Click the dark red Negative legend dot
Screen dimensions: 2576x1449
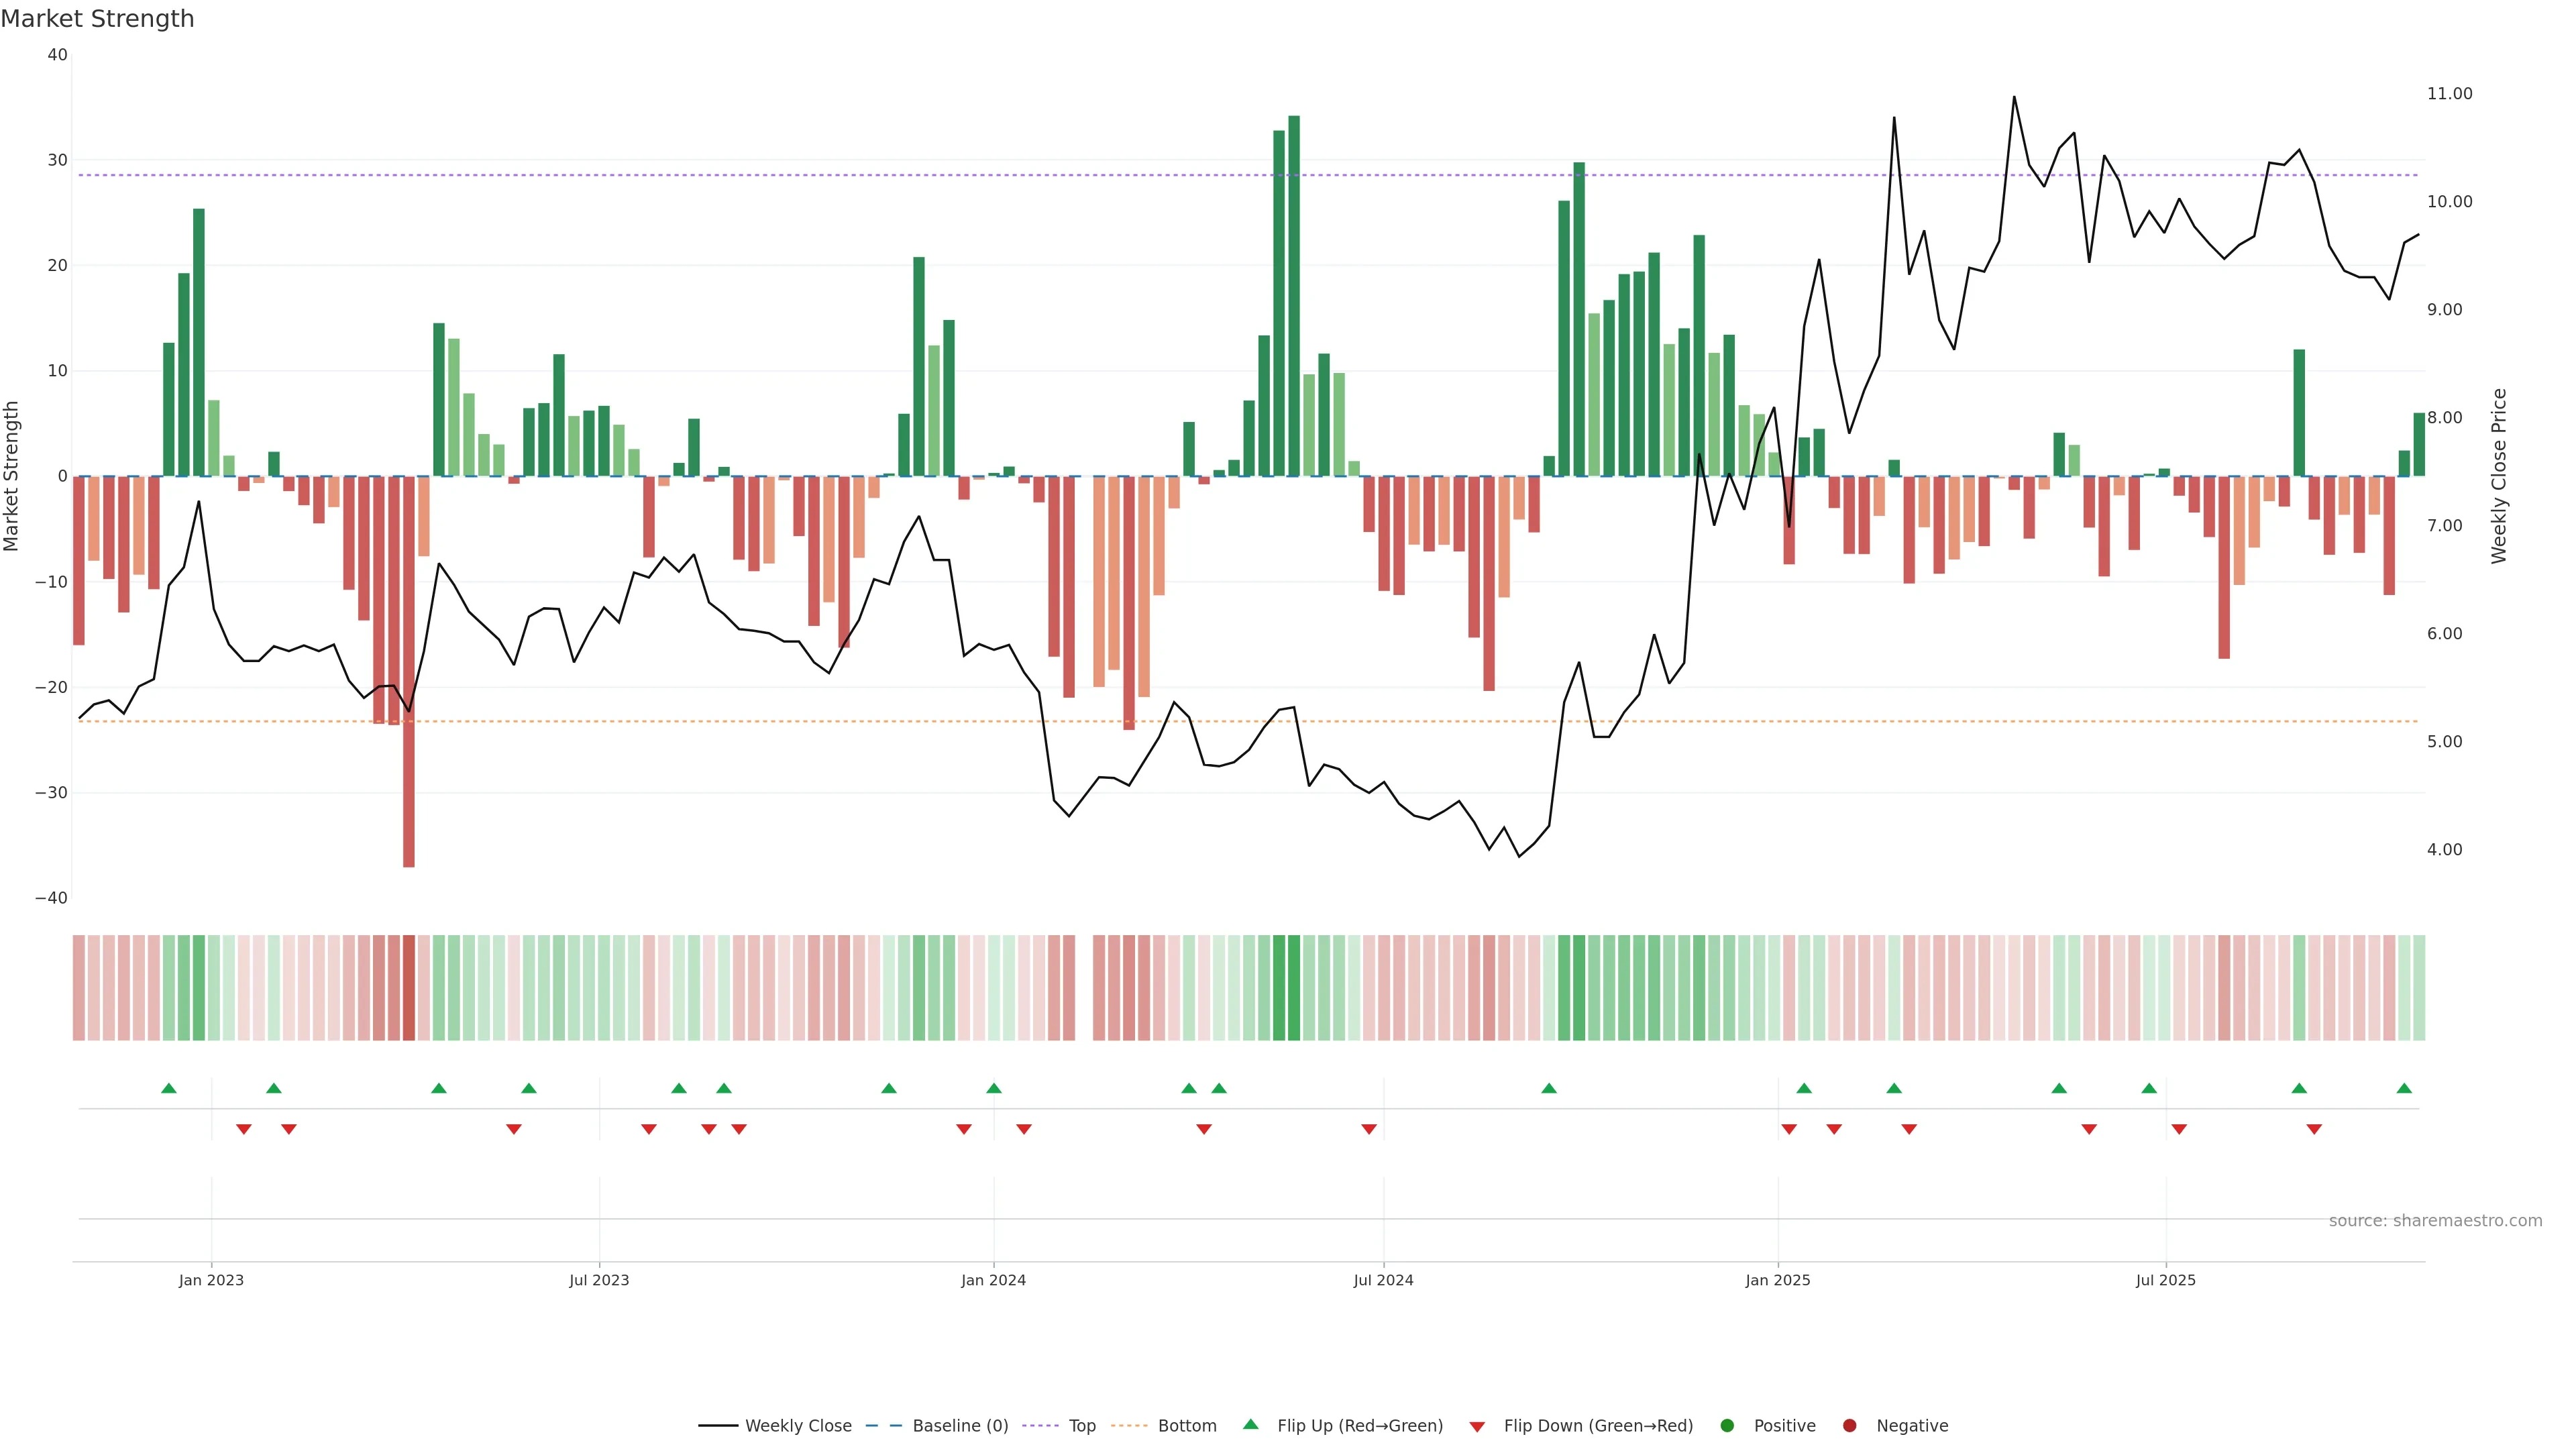(x=1849, y=1426)
